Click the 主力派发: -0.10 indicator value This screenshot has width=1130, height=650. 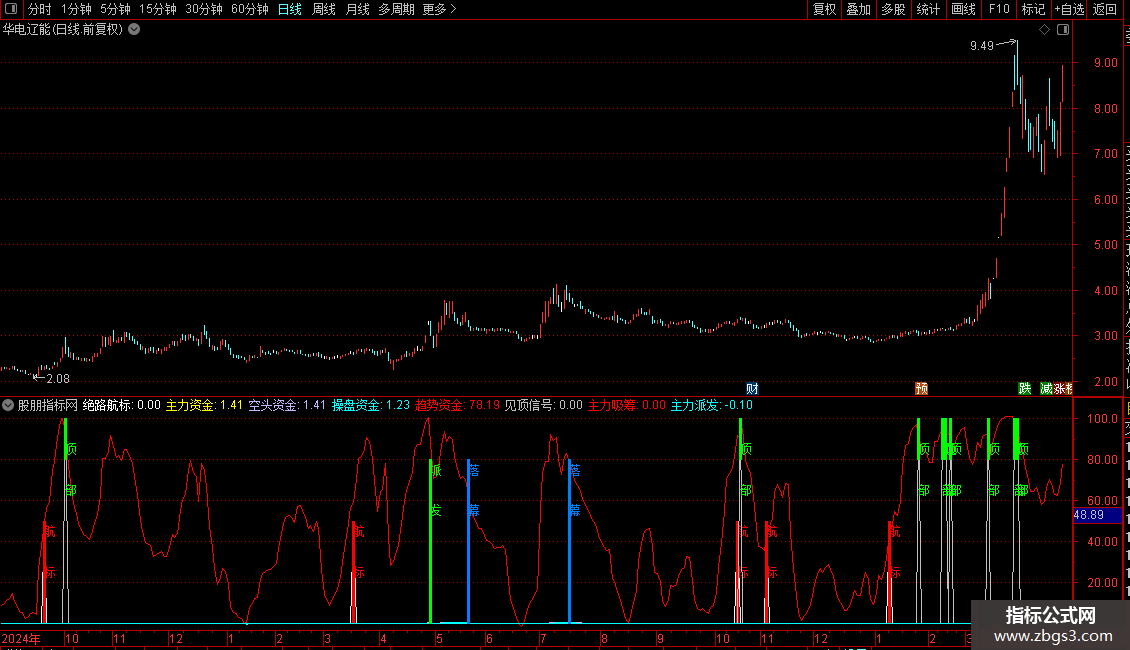pos(712,405)
